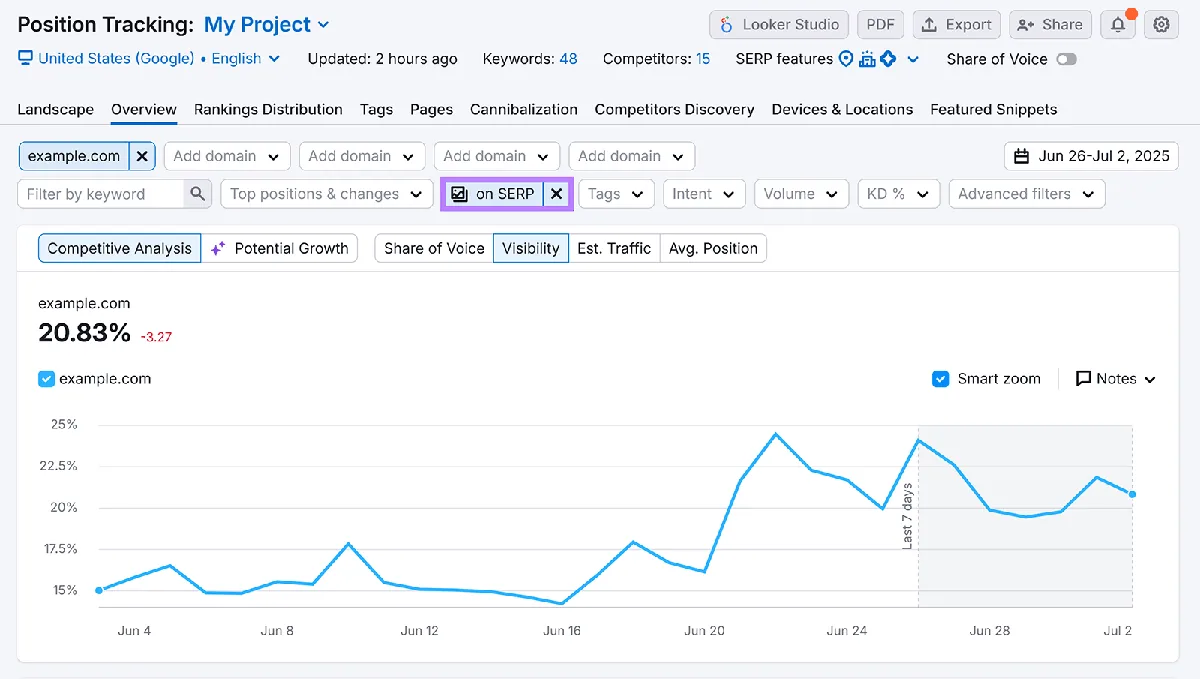Show the Avg. Position metric

coord(713,248)
